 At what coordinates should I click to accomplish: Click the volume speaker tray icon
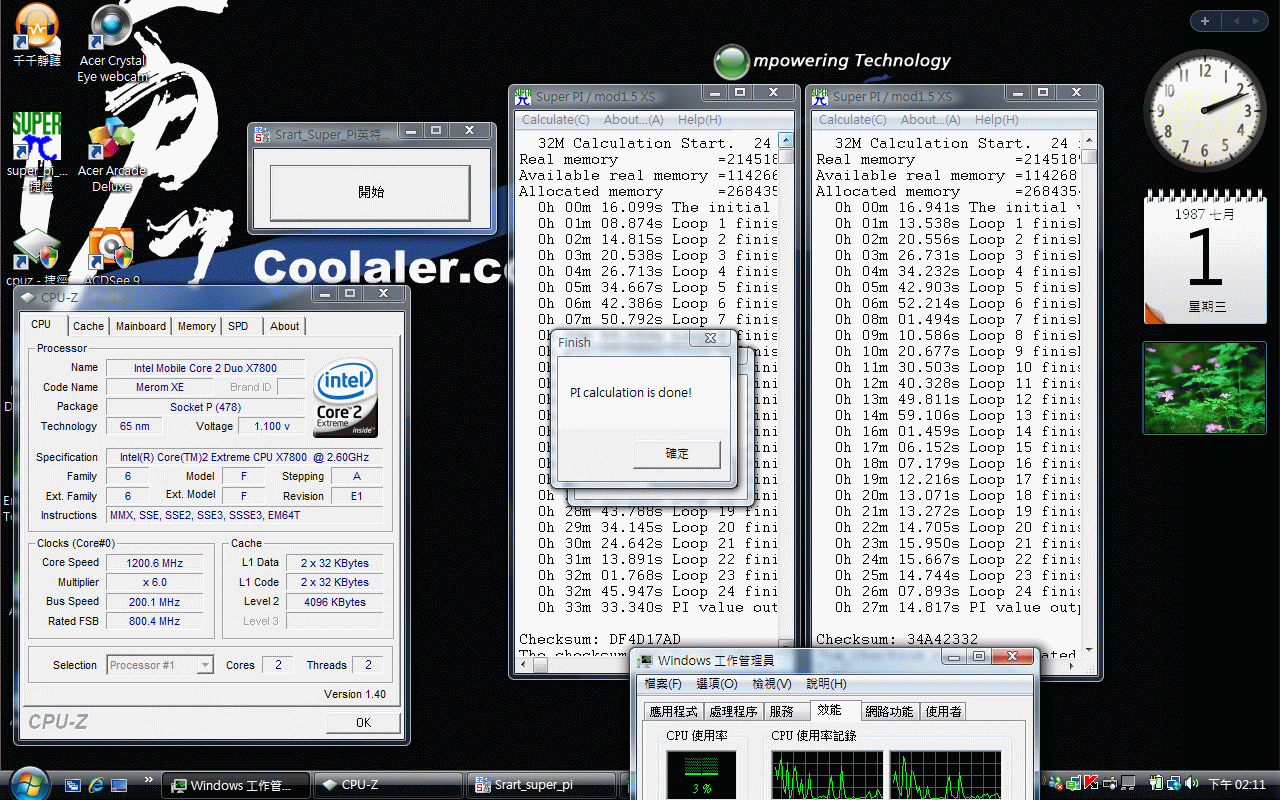click(x=1191, y=784)
